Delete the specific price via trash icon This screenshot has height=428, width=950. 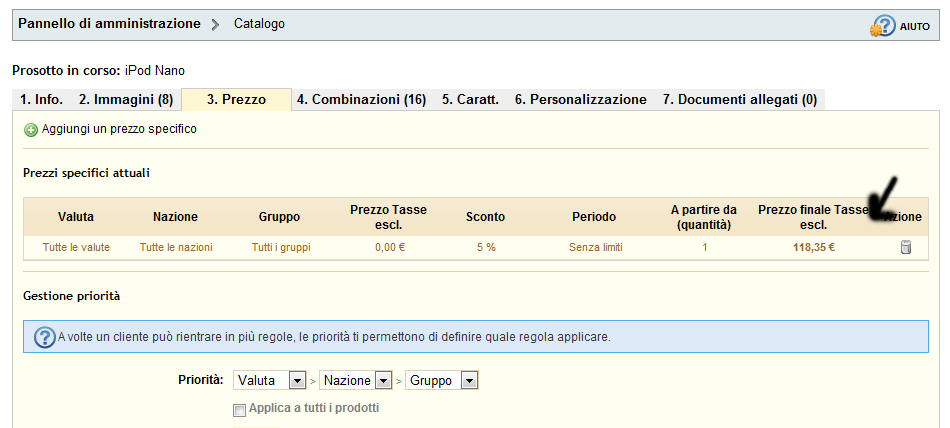point(906,247)
